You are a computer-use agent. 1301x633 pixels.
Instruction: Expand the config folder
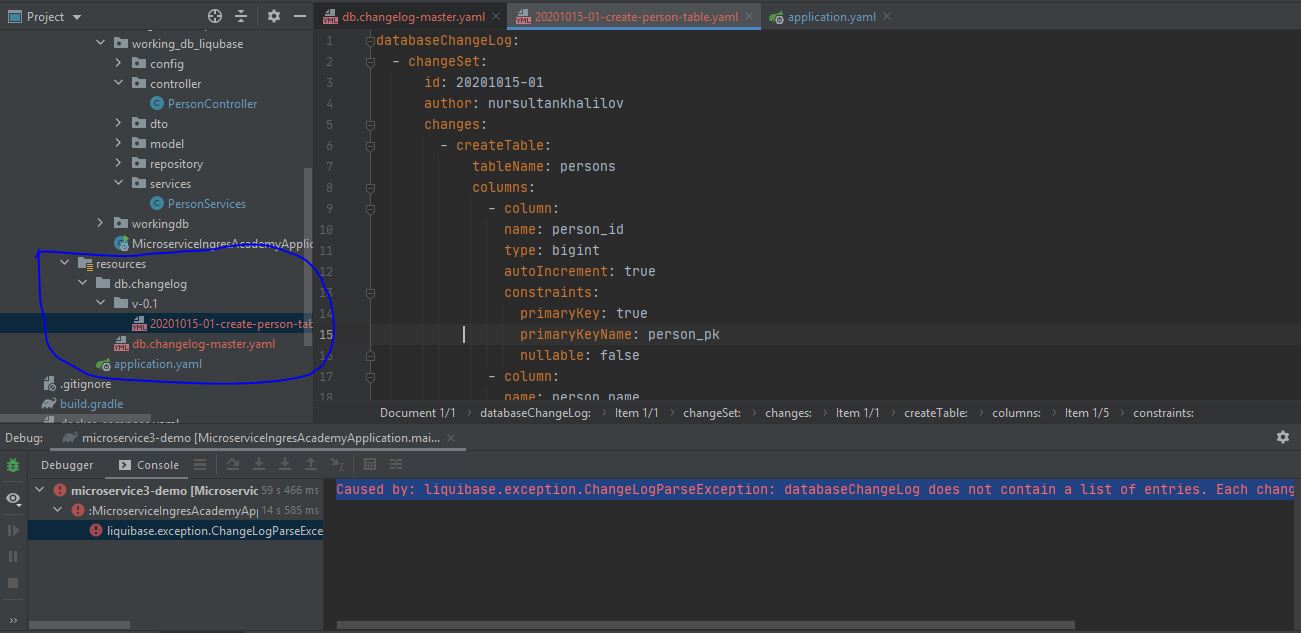pos(119,64)
